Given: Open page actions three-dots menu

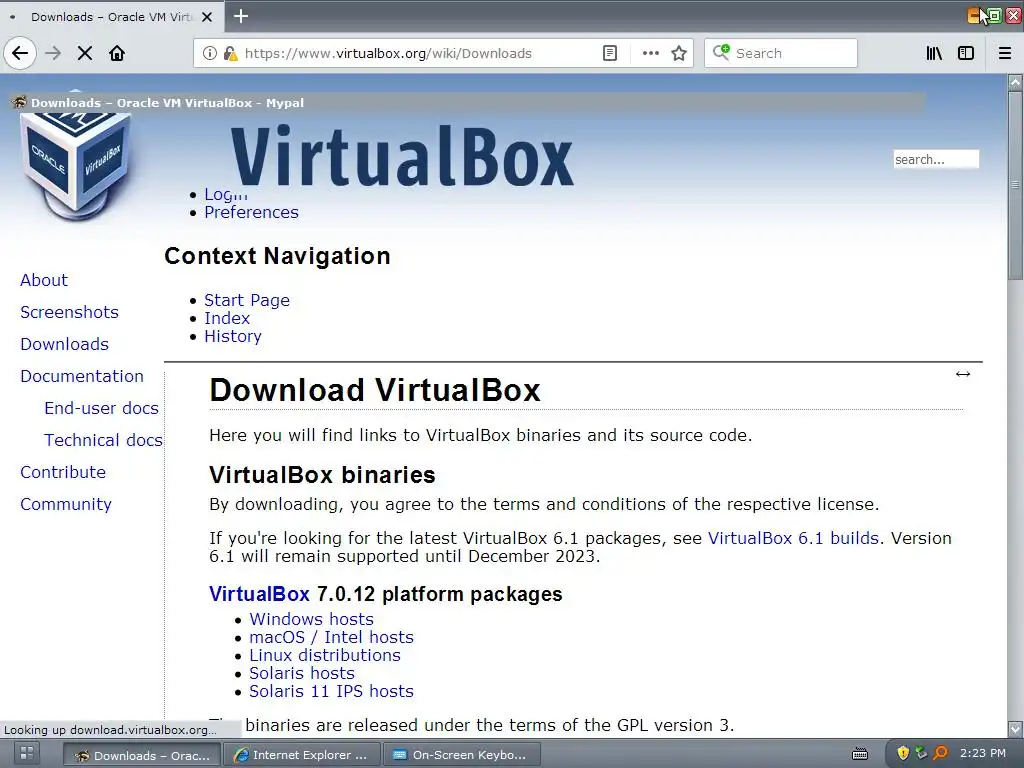Looking at the screenshot, I should [x=650, y=53].
